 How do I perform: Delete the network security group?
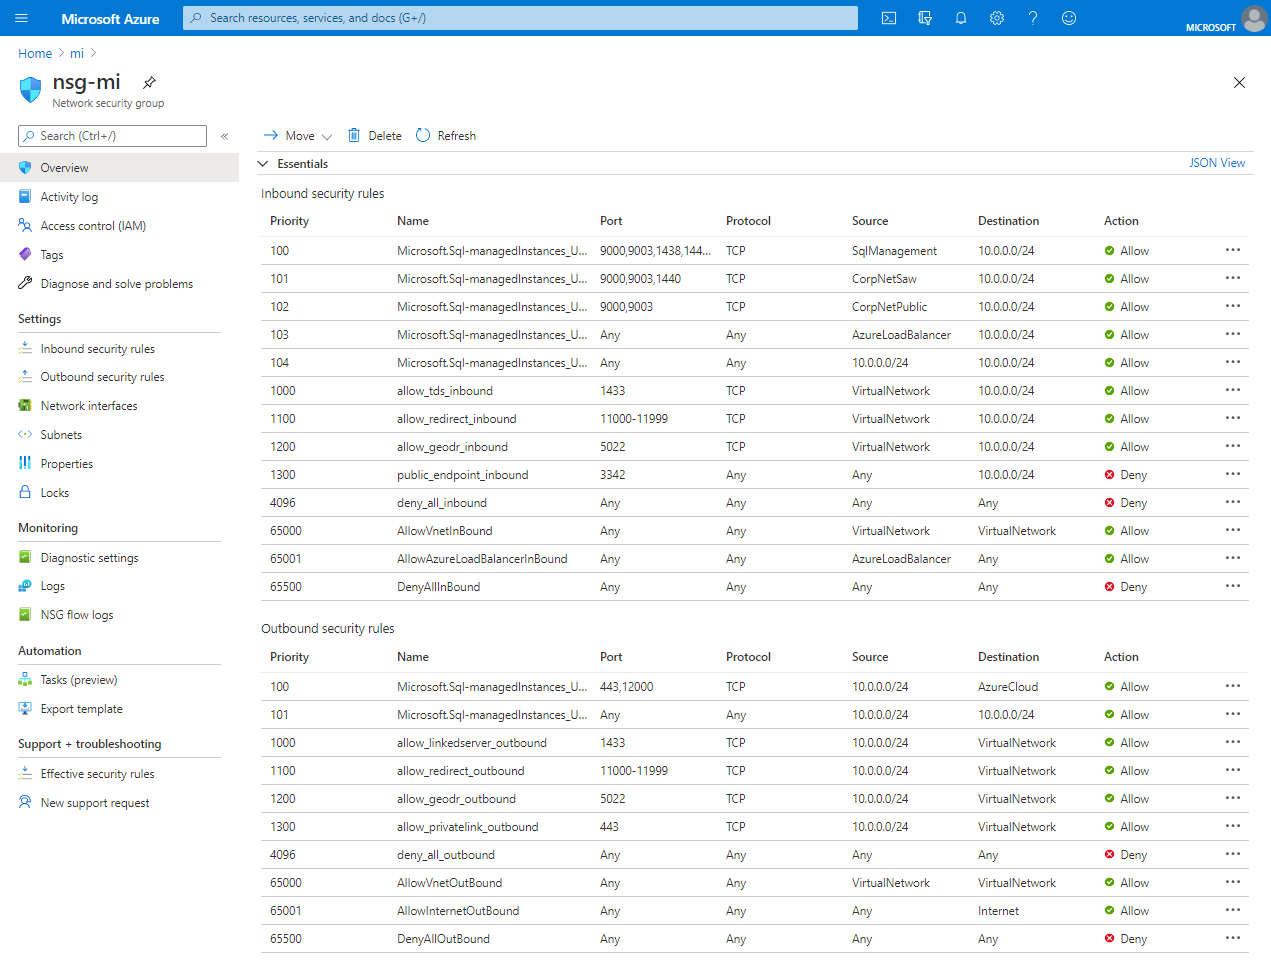pos(374,135)
